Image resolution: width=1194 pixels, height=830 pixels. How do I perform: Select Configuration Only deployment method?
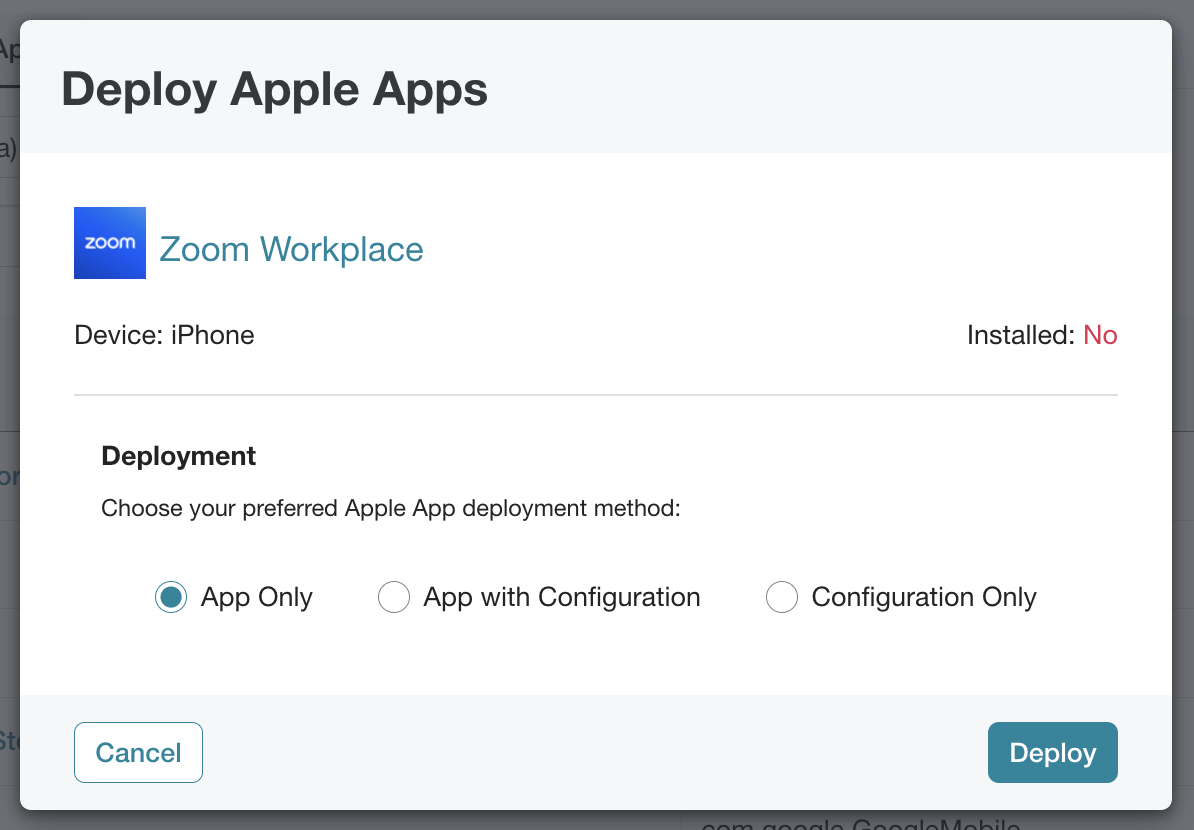click(782, 597)
